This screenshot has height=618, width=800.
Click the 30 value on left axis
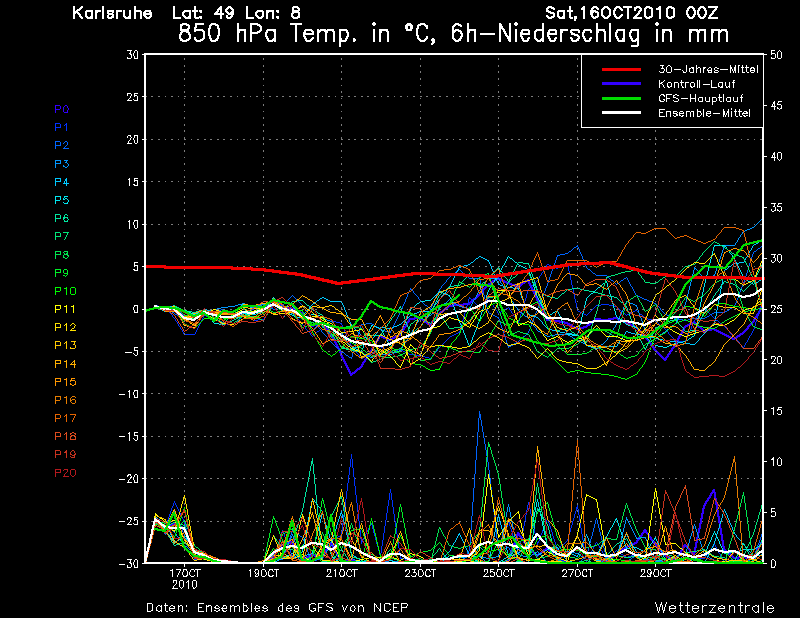pyautogui.click(x=133, y=54)
